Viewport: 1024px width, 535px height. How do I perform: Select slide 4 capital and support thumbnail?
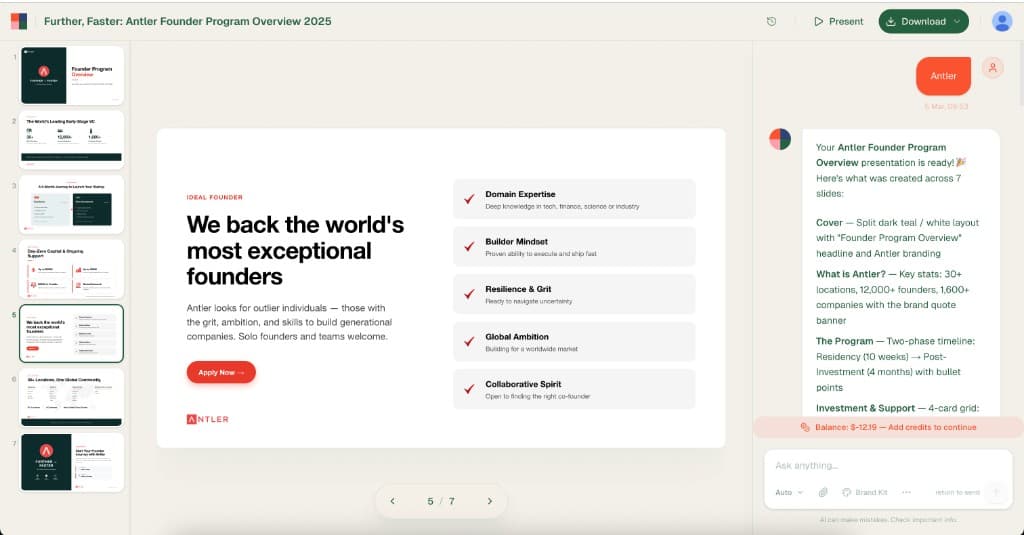72,269
